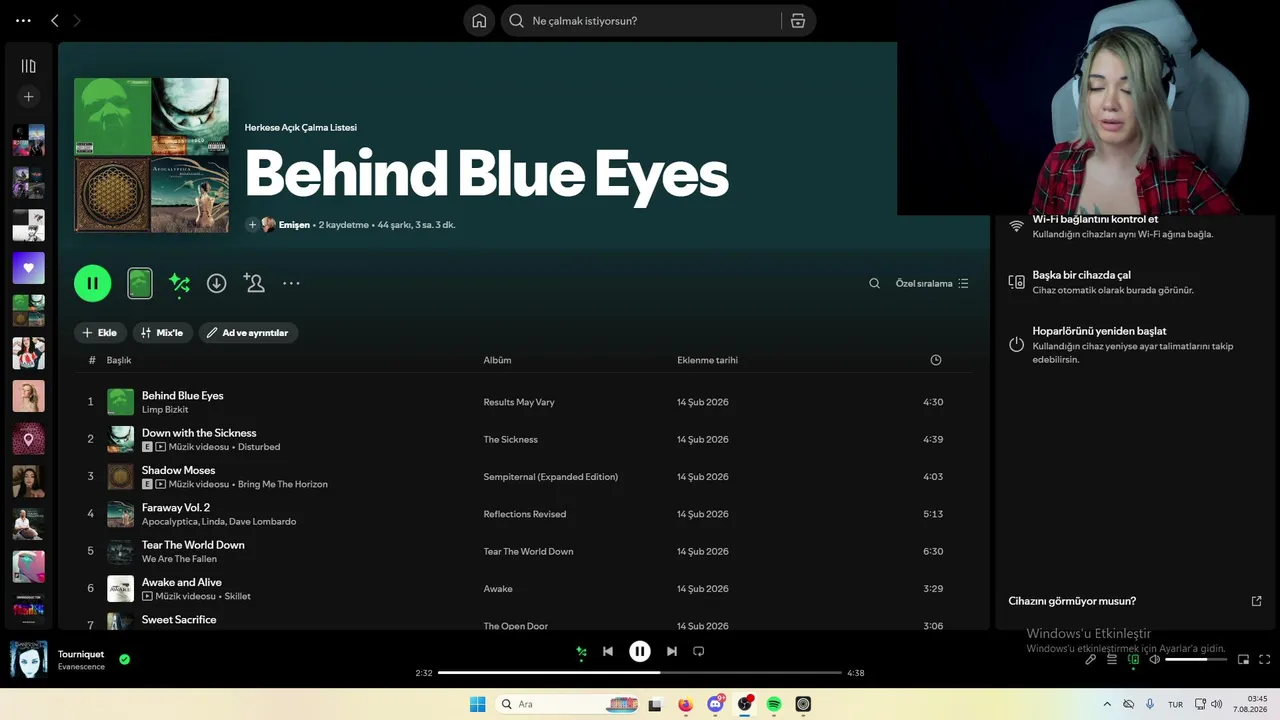1280x720 pixels.
Task: Pause playback in the bottom player bar
Action: tap(640, 652)
